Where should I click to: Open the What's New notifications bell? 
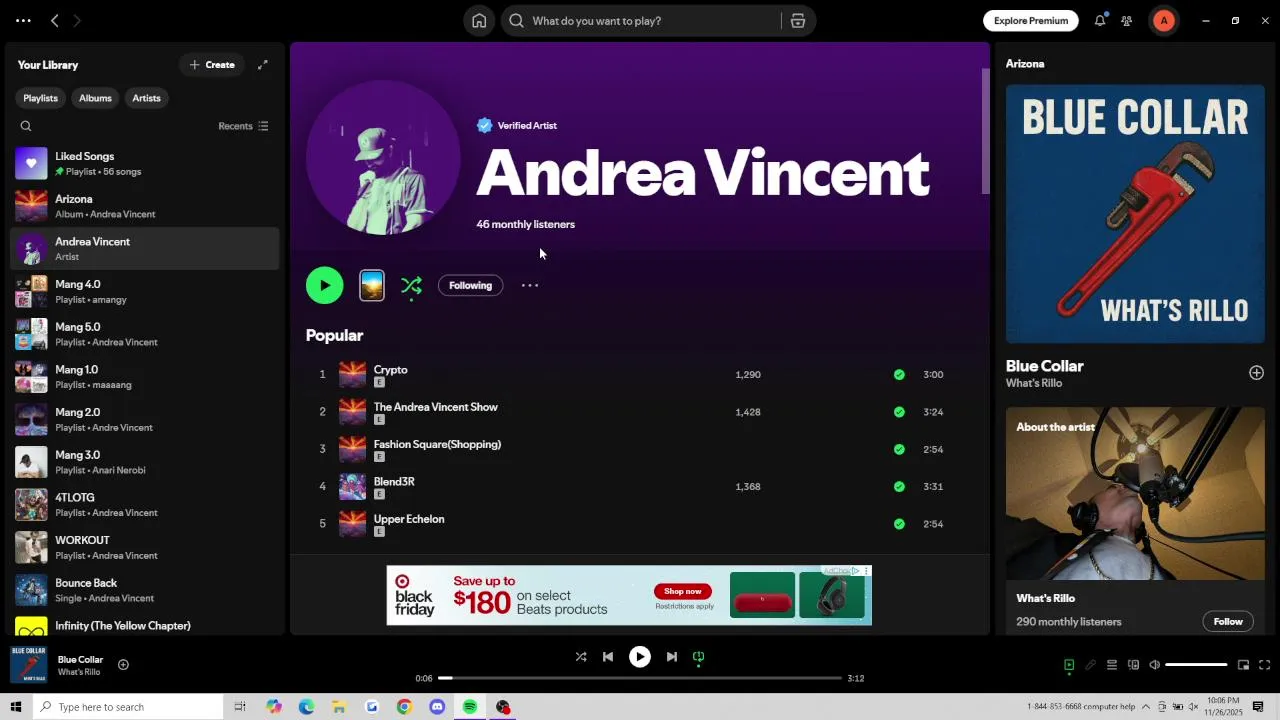coord(1100,20)
